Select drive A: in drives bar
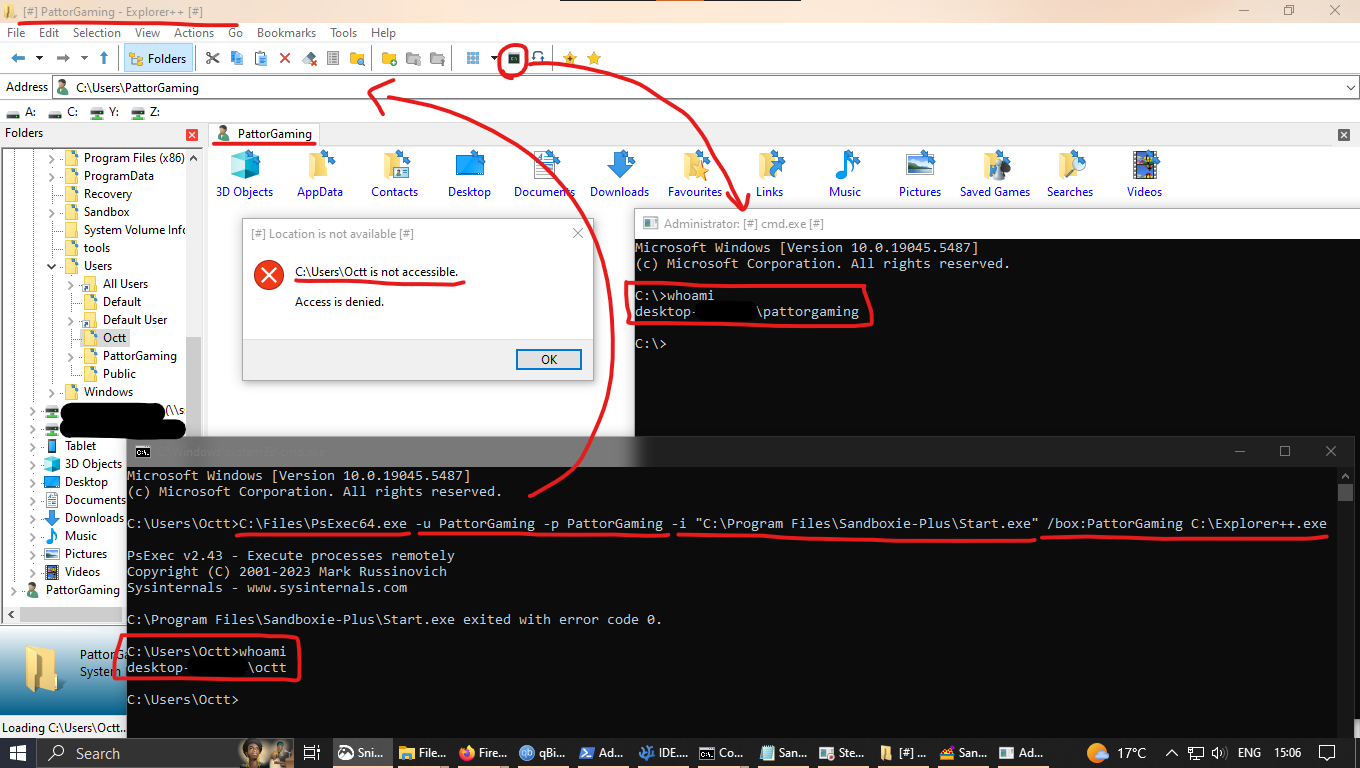 20,113
